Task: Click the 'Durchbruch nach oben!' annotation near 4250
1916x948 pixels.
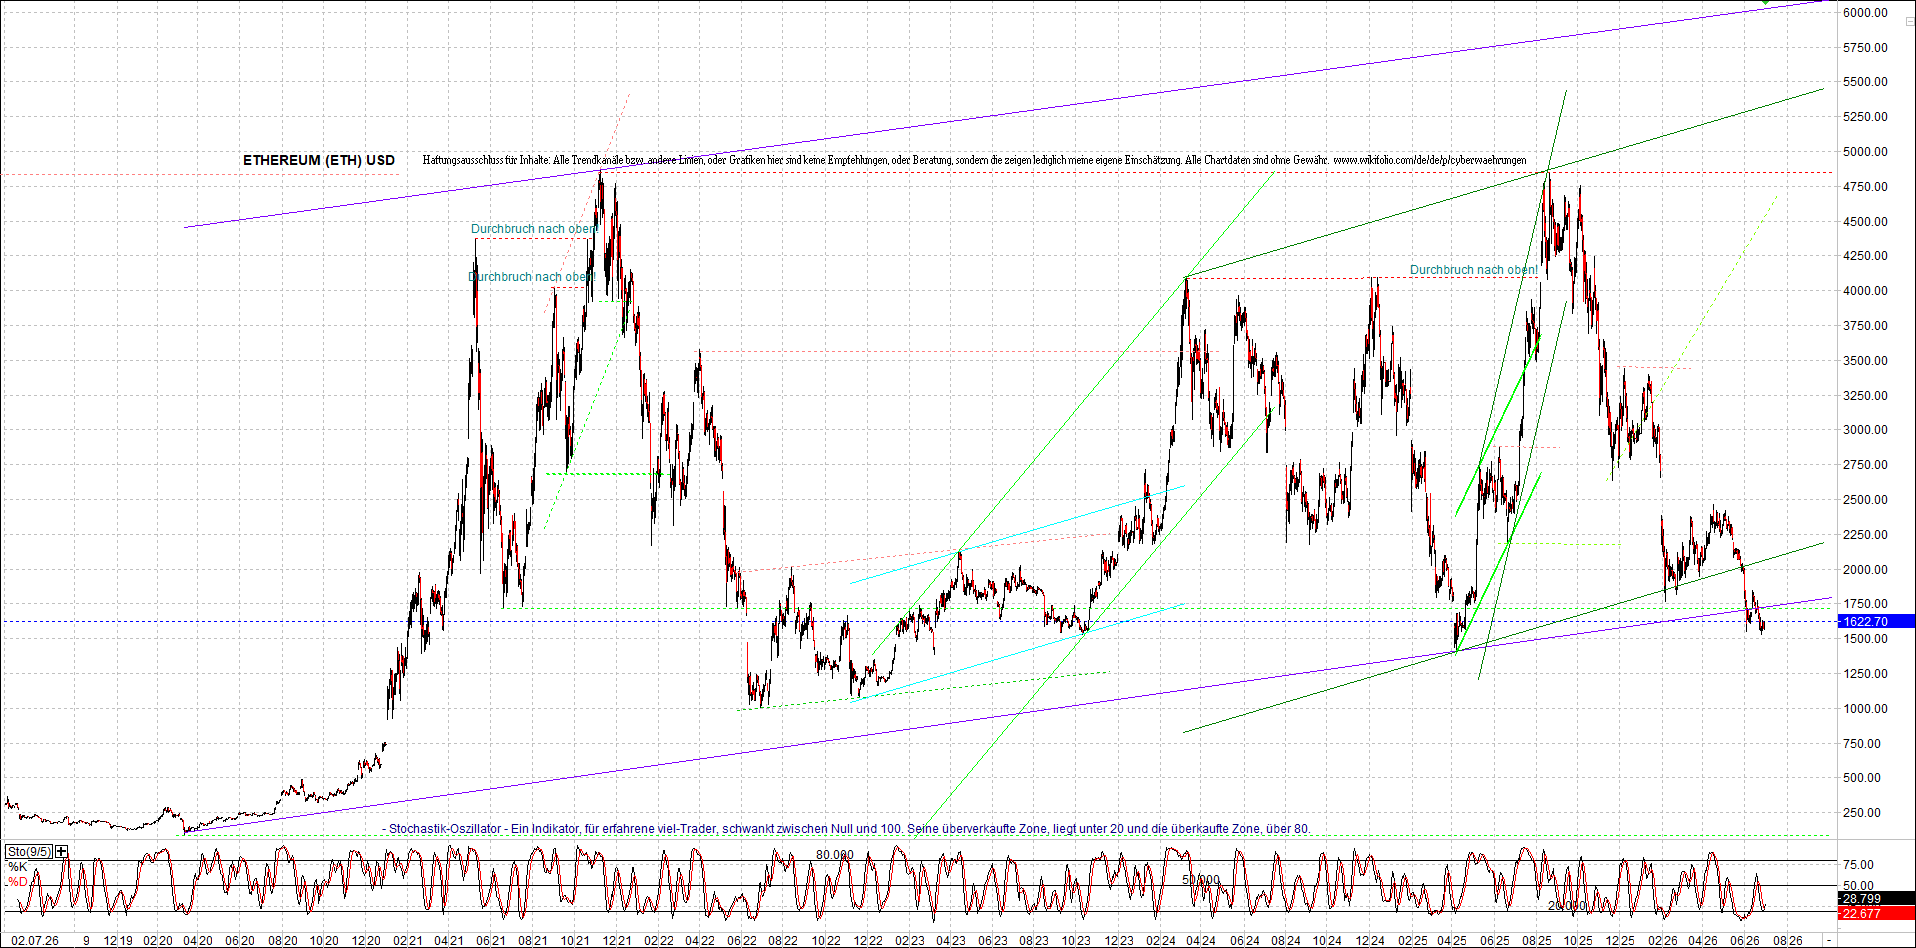Action: 1474,270
